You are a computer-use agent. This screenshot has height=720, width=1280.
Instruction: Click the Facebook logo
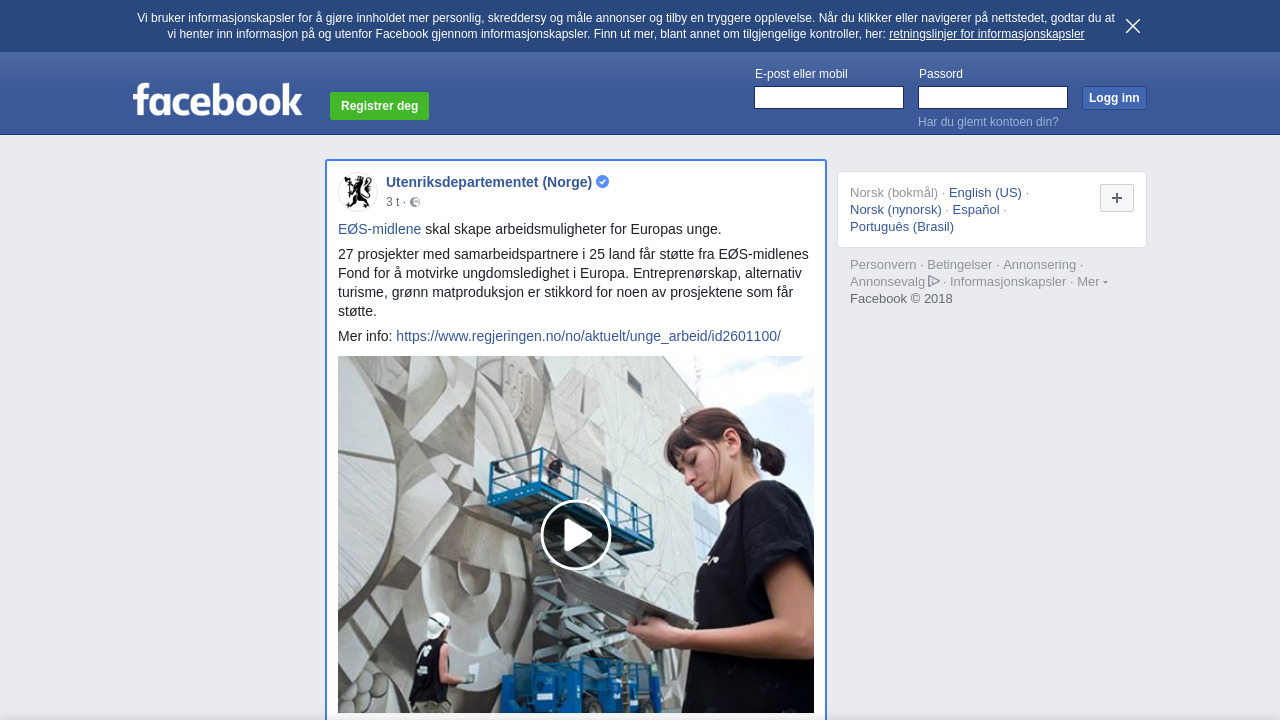pyautogui.click(x=218, y=99)
